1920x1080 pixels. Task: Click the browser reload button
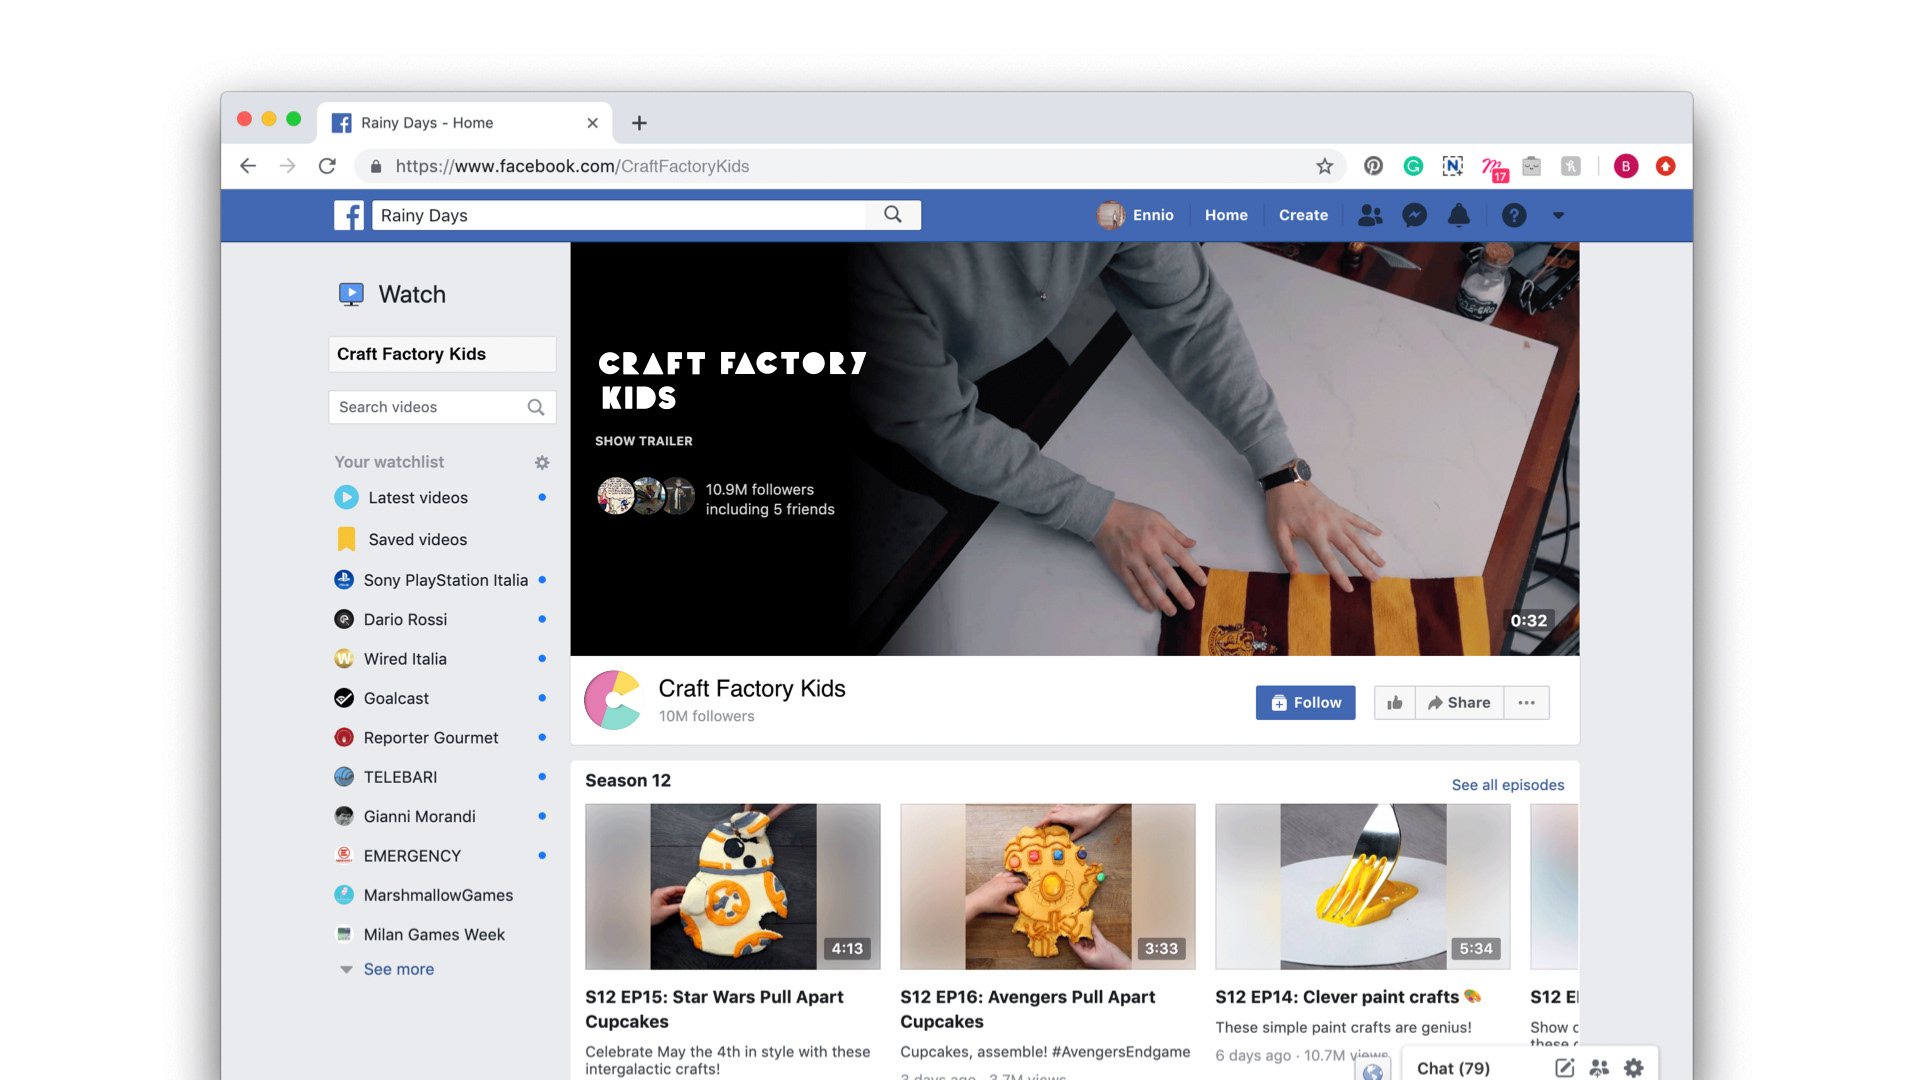(327, 166)
